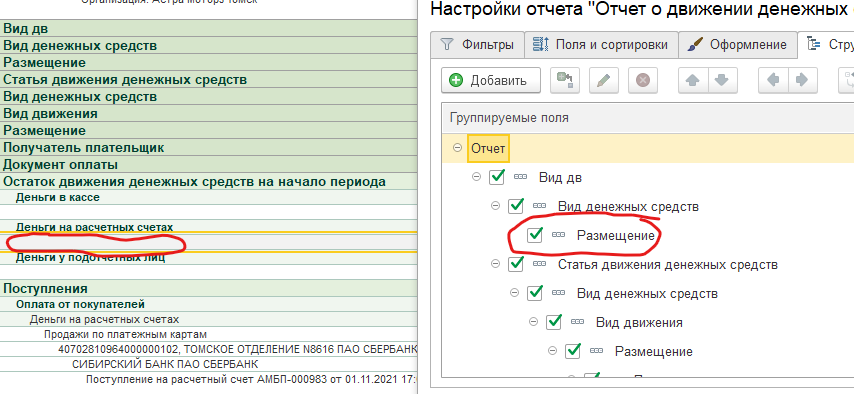854x394 pixels.
Task: Click the pencil edit icon in toolbar
Action: pos(604,80)
